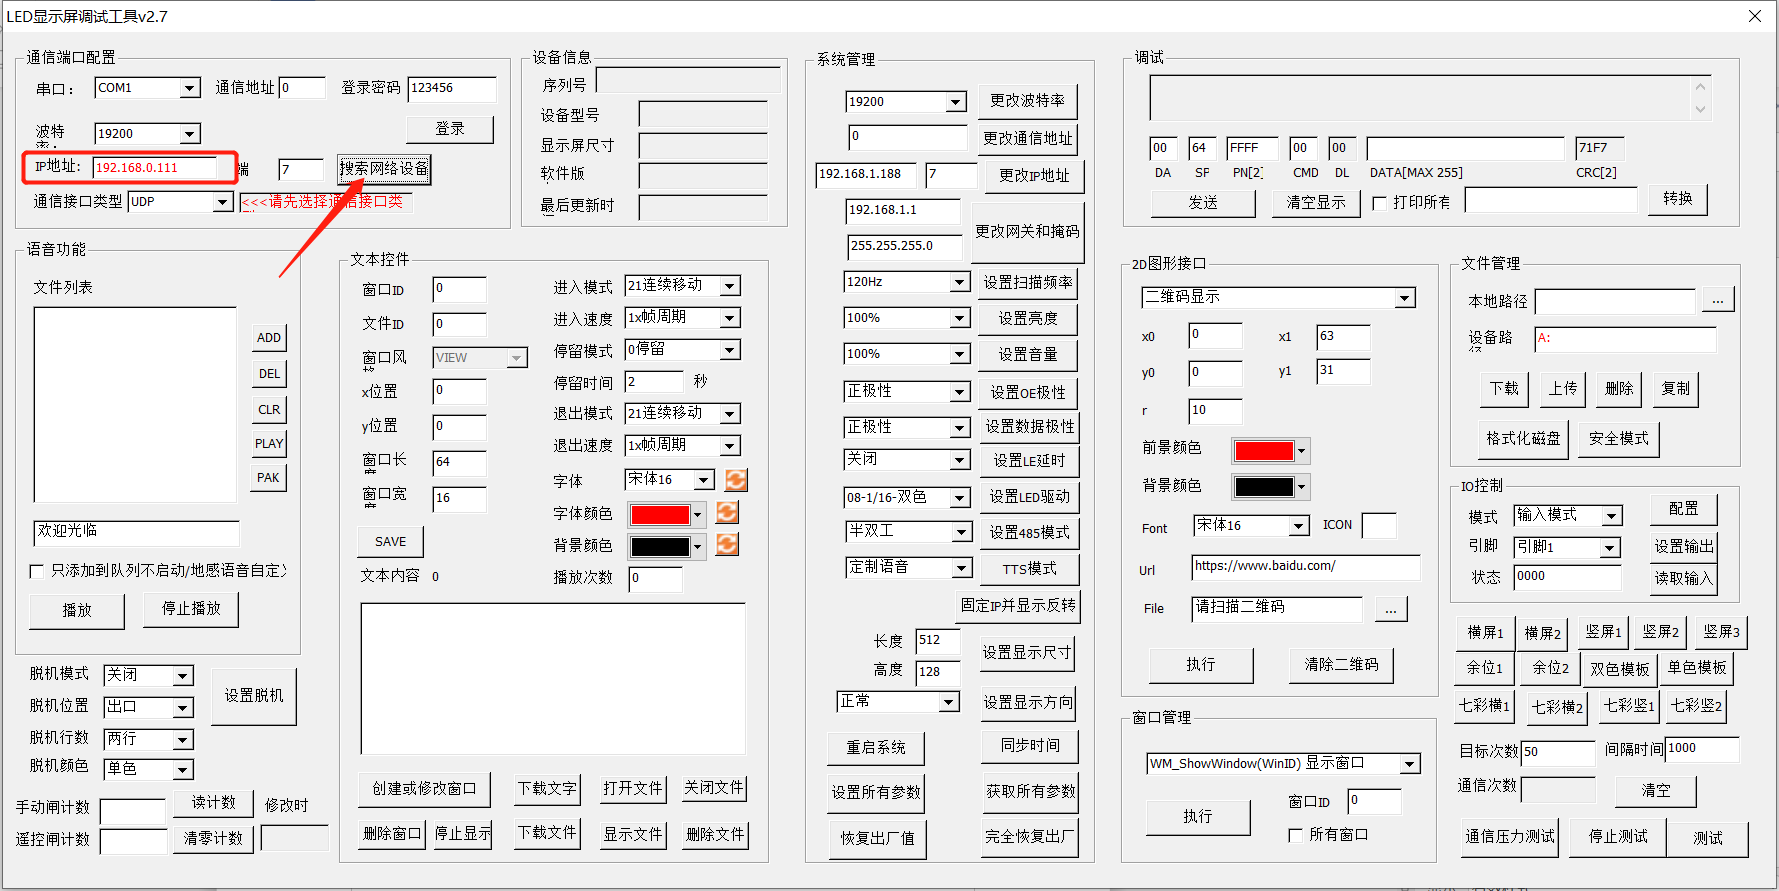Click the 格式化磁盘 button
Image resolution: width=1779 pixels, height=891 pixels.
point(1523,438)
